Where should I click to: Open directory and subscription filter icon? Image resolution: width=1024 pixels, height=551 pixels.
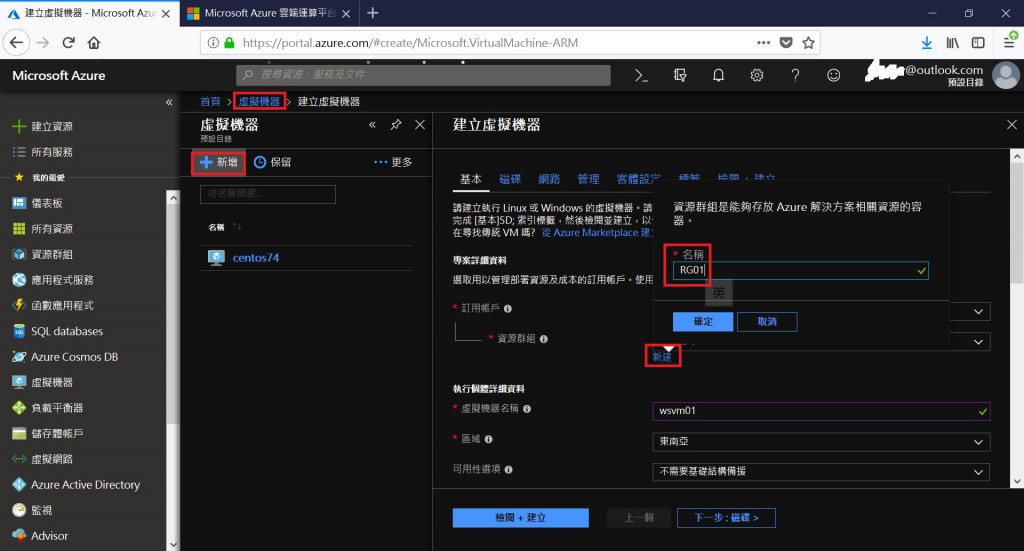pos(680,75)
